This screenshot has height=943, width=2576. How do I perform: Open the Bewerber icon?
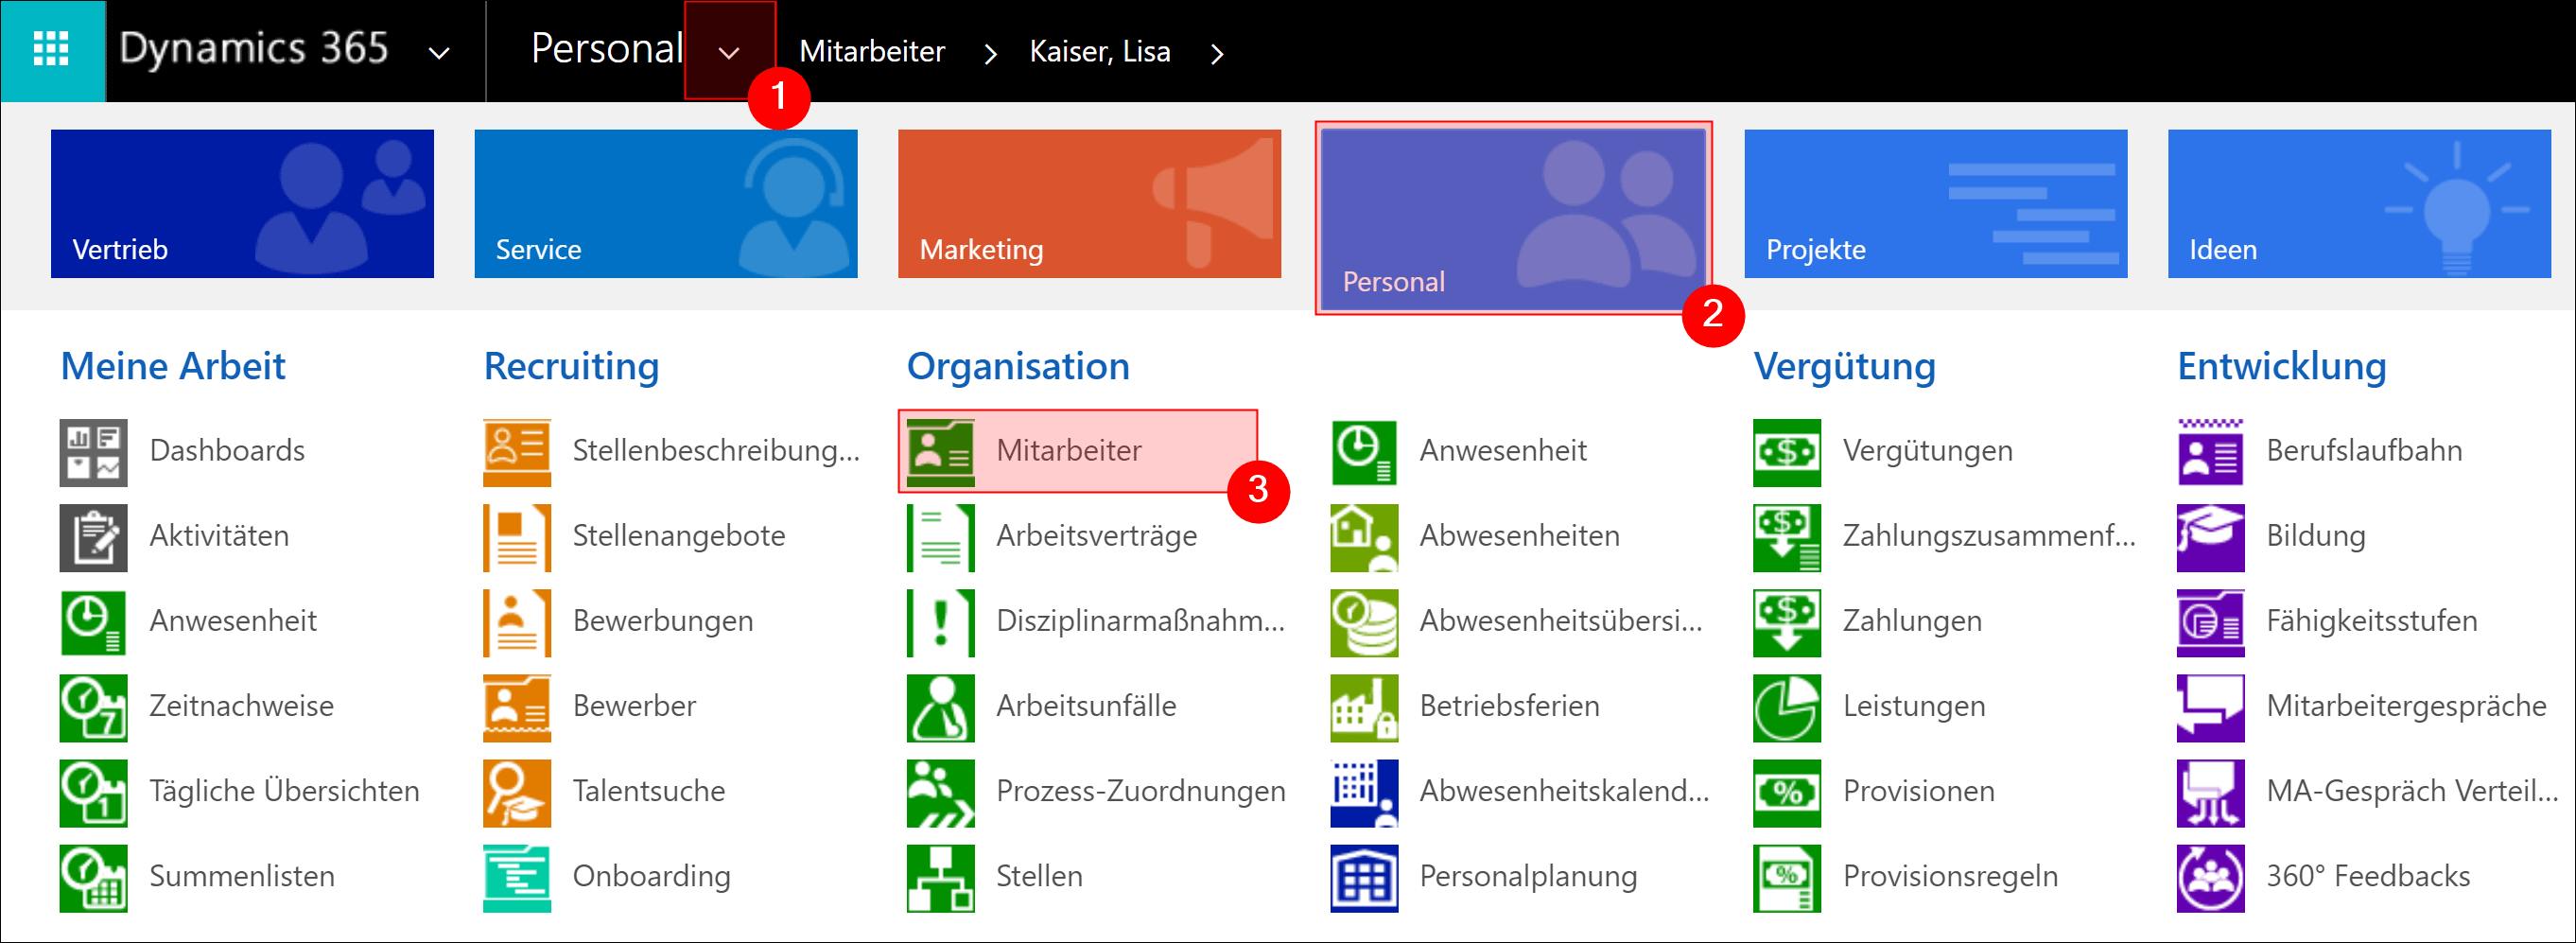pos(517,707)
